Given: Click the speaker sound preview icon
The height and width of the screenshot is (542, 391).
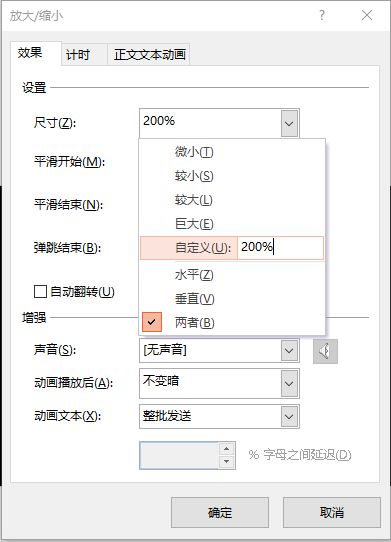Looking at the screenshot, I should click(325, 351).
